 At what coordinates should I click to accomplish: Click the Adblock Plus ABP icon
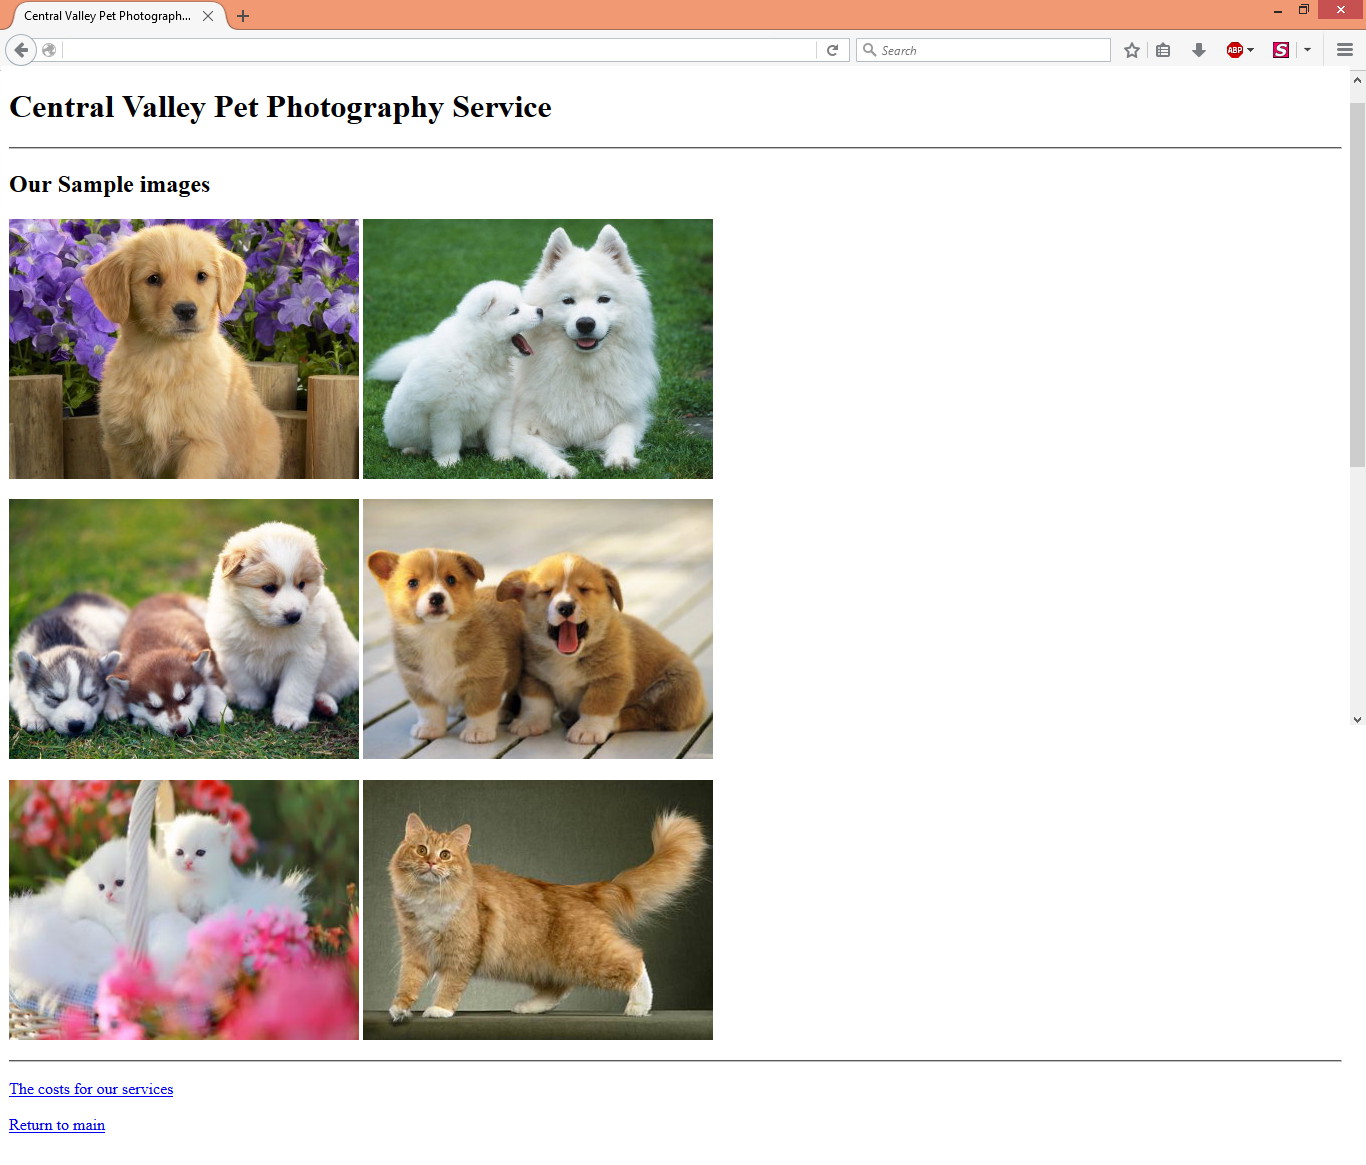click(1234, 50)
